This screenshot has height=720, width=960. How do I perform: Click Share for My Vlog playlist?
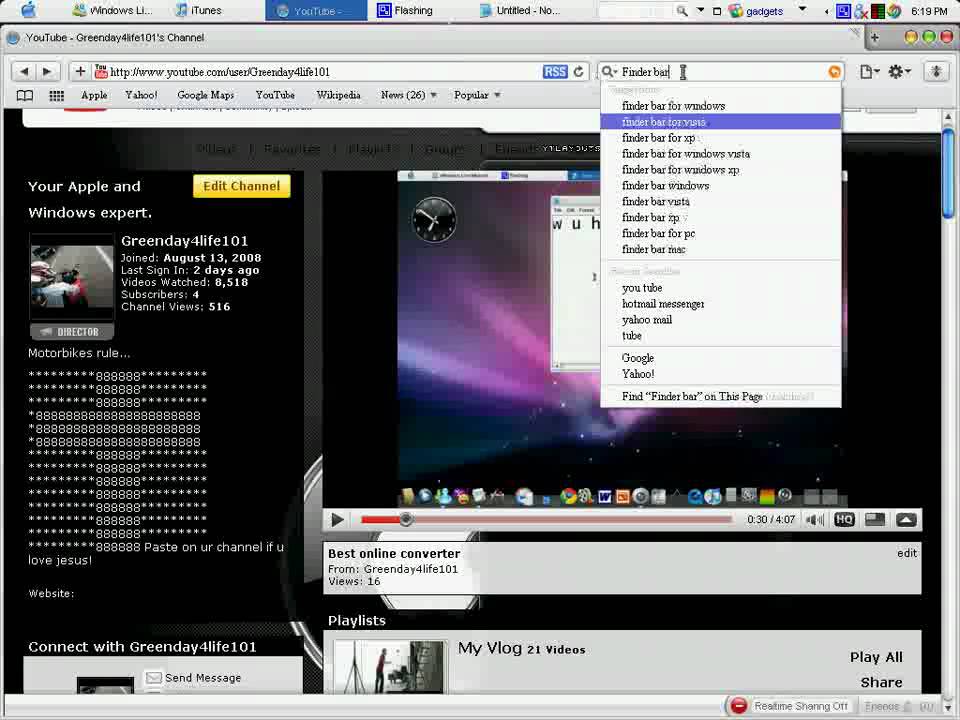click(881, 682)
